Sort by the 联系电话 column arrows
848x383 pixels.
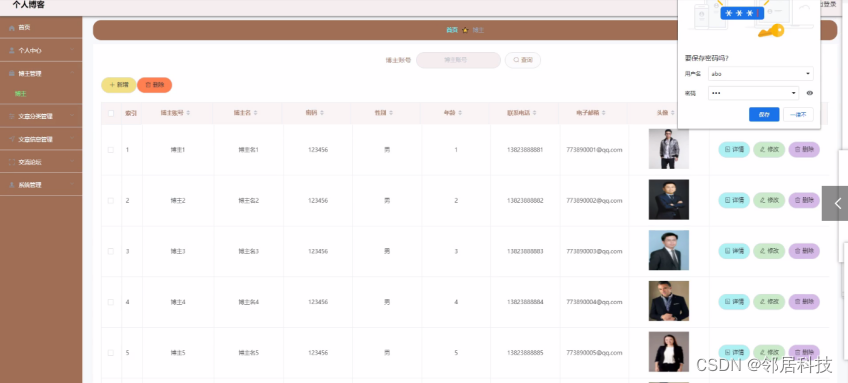pyautogui.click(x=534, y=113)
